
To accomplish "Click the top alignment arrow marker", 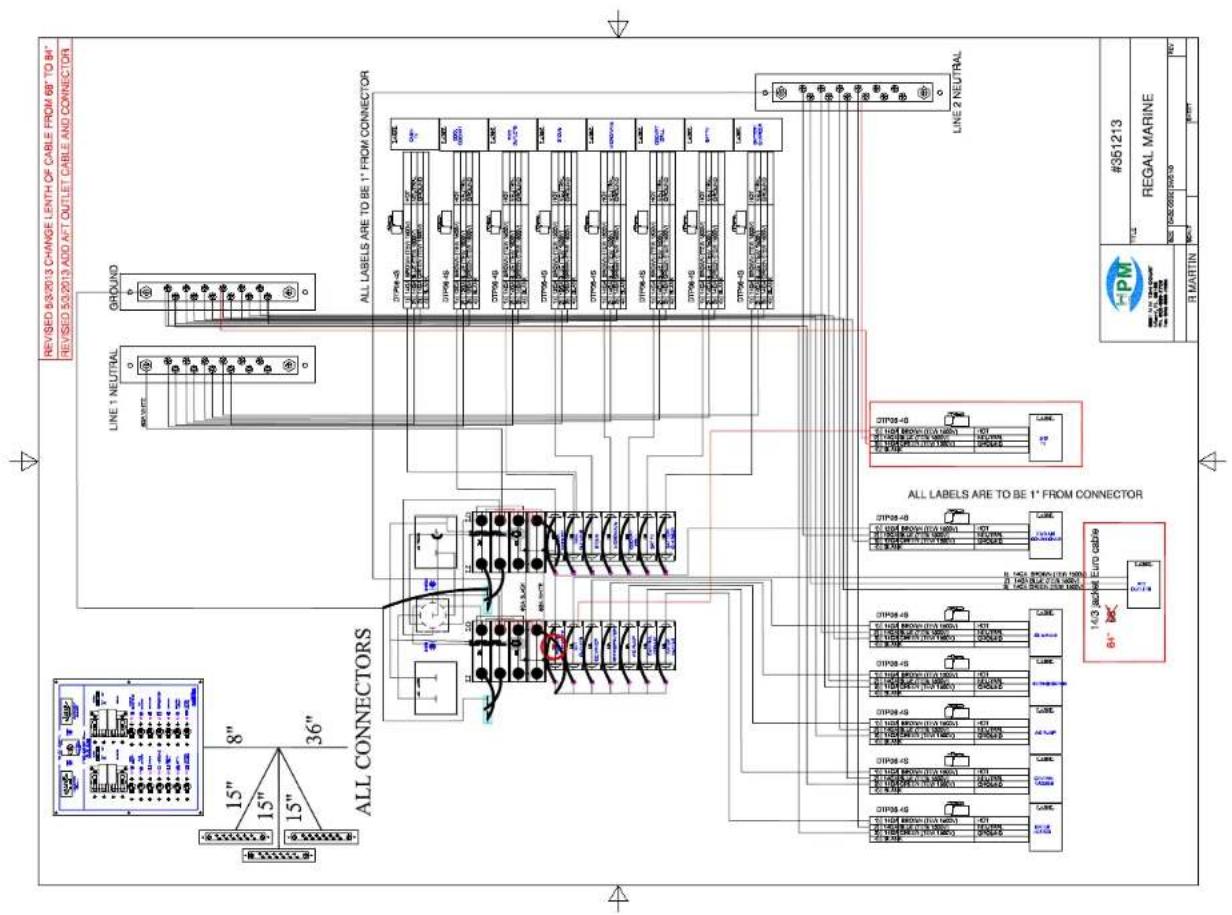I will (x=620, y=23).
